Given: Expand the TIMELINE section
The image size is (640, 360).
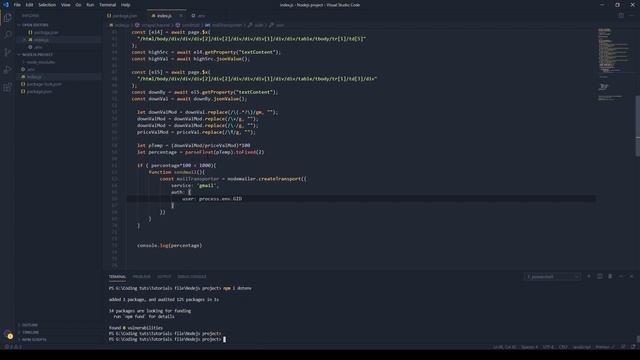Looking at the screenshot, I should 58,332.
